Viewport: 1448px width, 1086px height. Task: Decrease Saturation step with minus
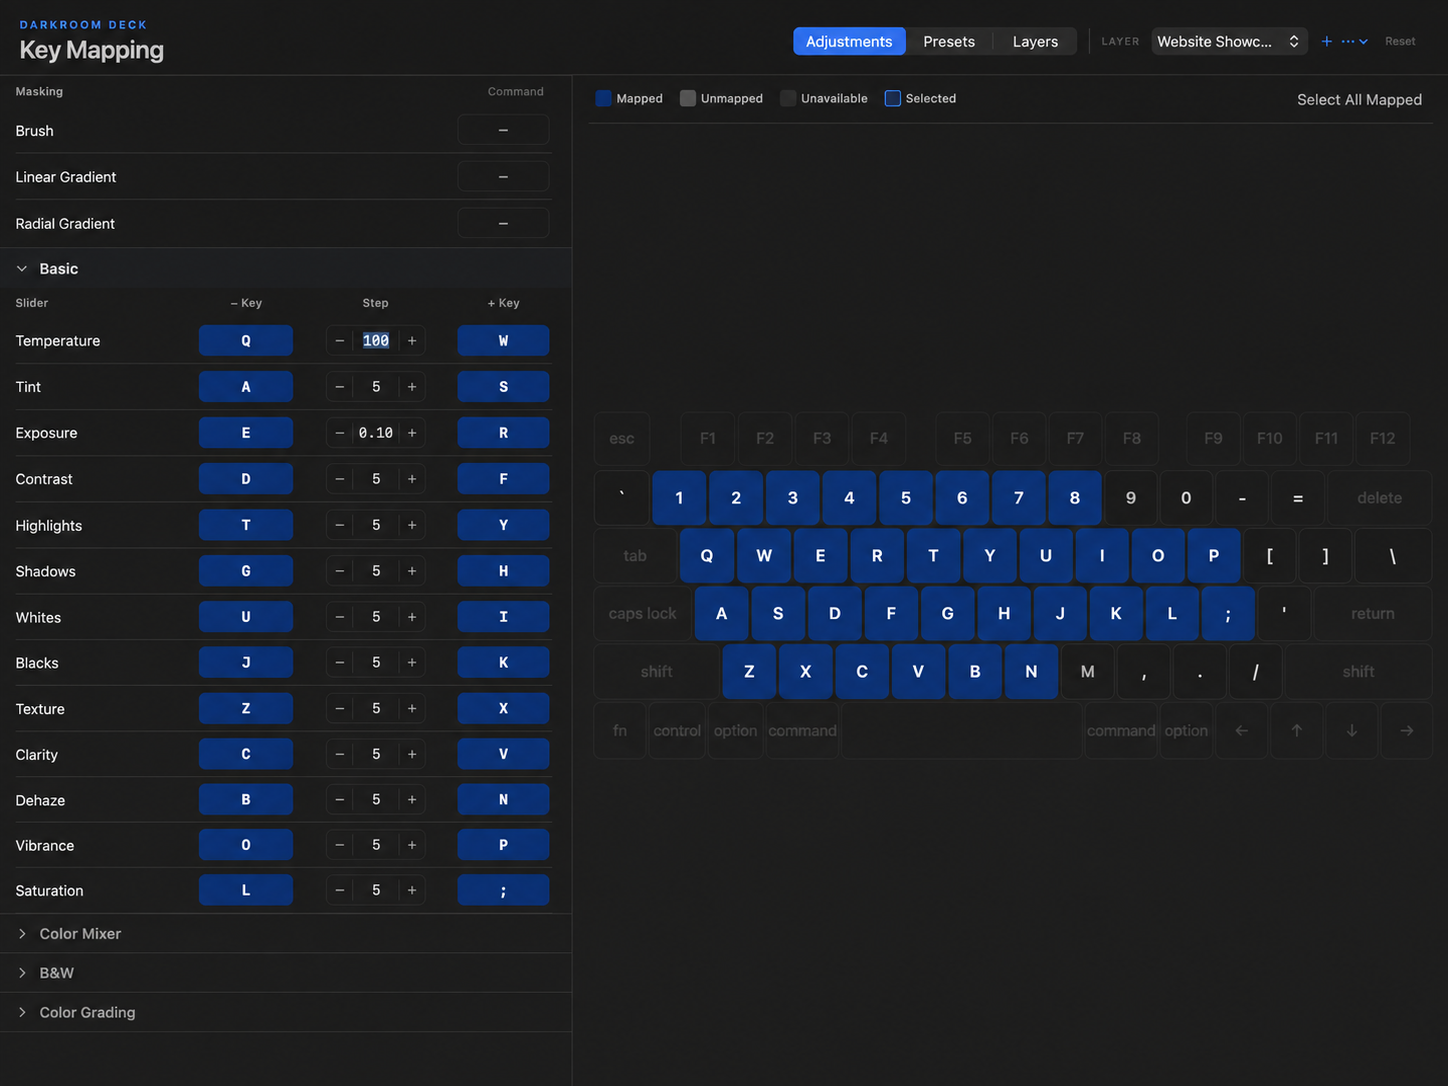point(340,890)
